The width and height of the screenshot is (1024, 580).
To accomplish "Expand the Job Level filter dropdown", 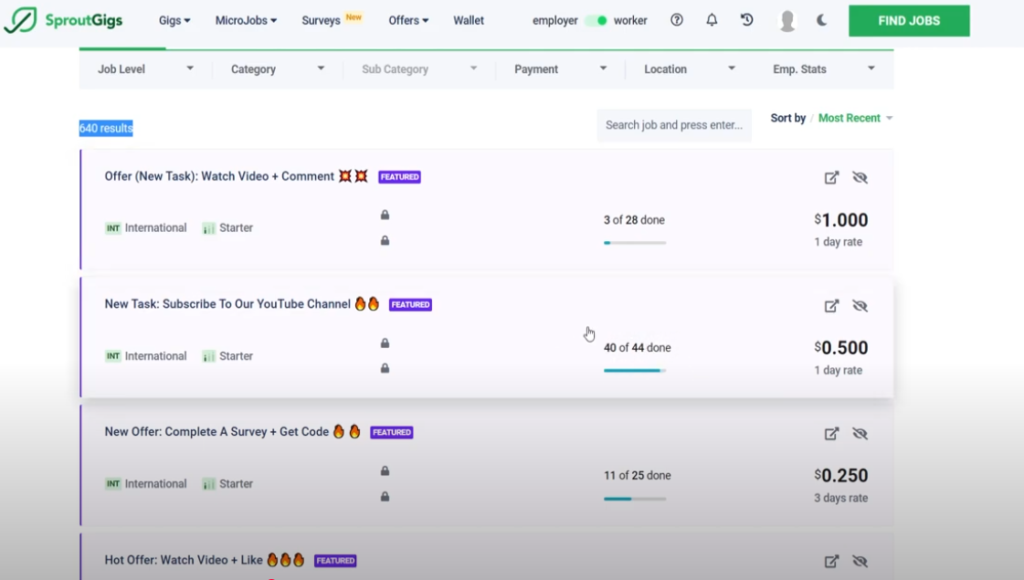I will pos(146,69).
